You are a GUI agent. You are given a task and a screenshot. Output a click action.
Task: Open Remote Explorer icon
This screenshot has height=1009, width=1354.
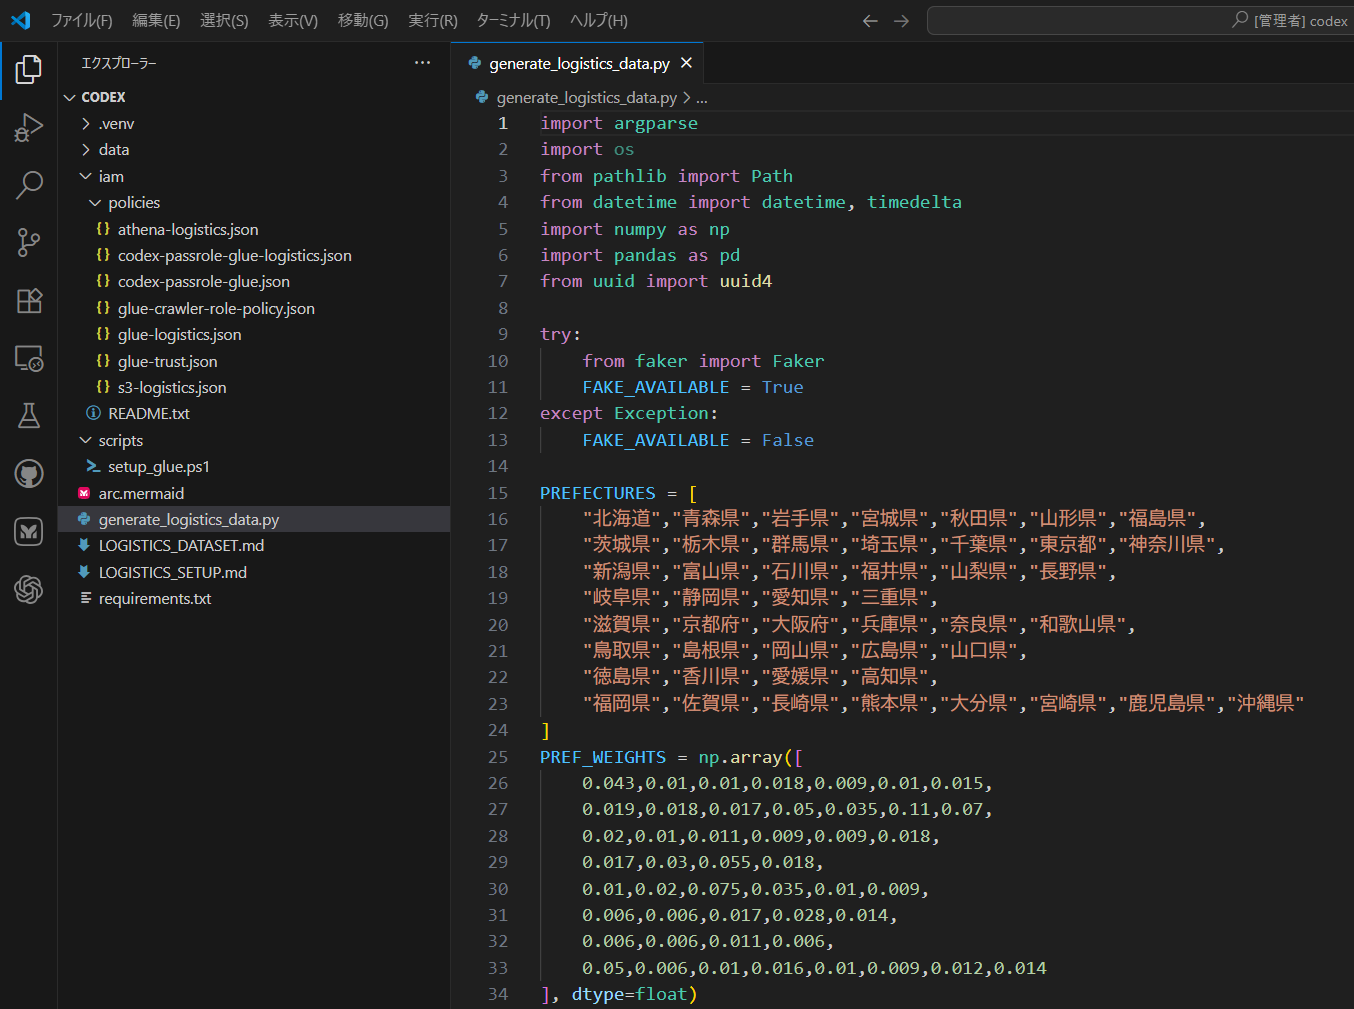click(29, 358)
